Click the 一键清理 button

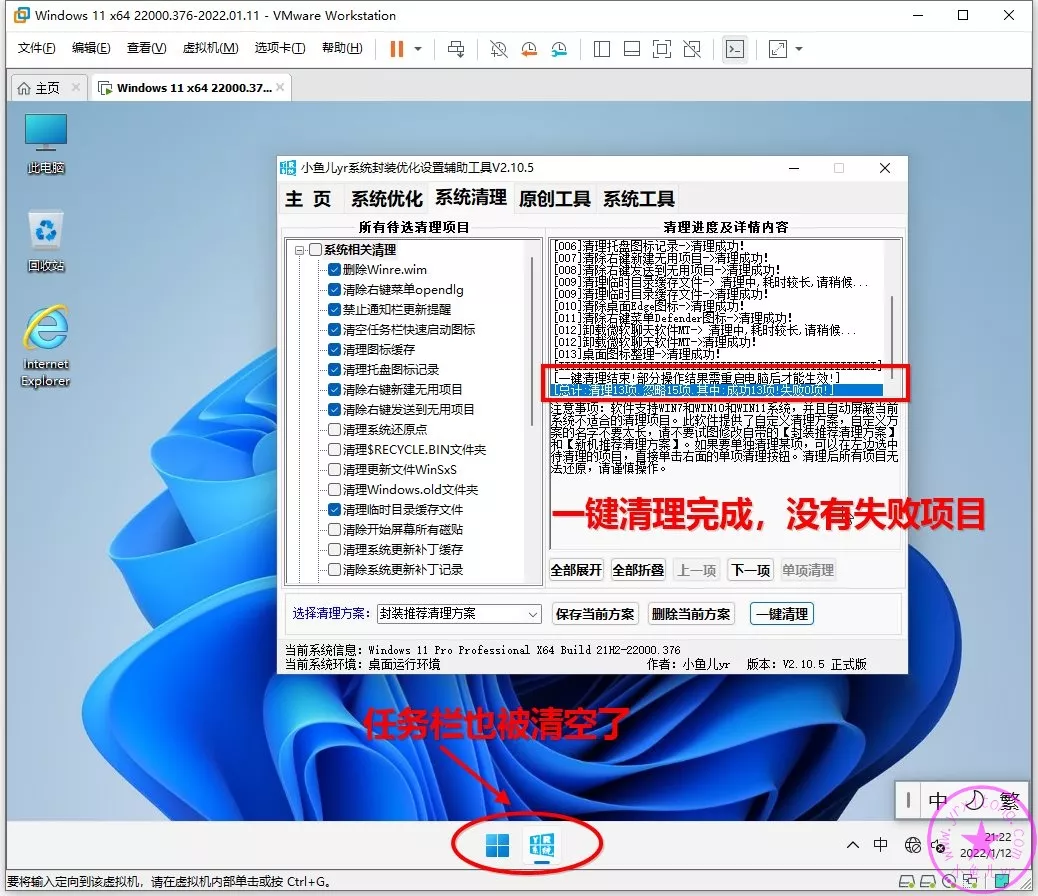click(x=782, y=614)
